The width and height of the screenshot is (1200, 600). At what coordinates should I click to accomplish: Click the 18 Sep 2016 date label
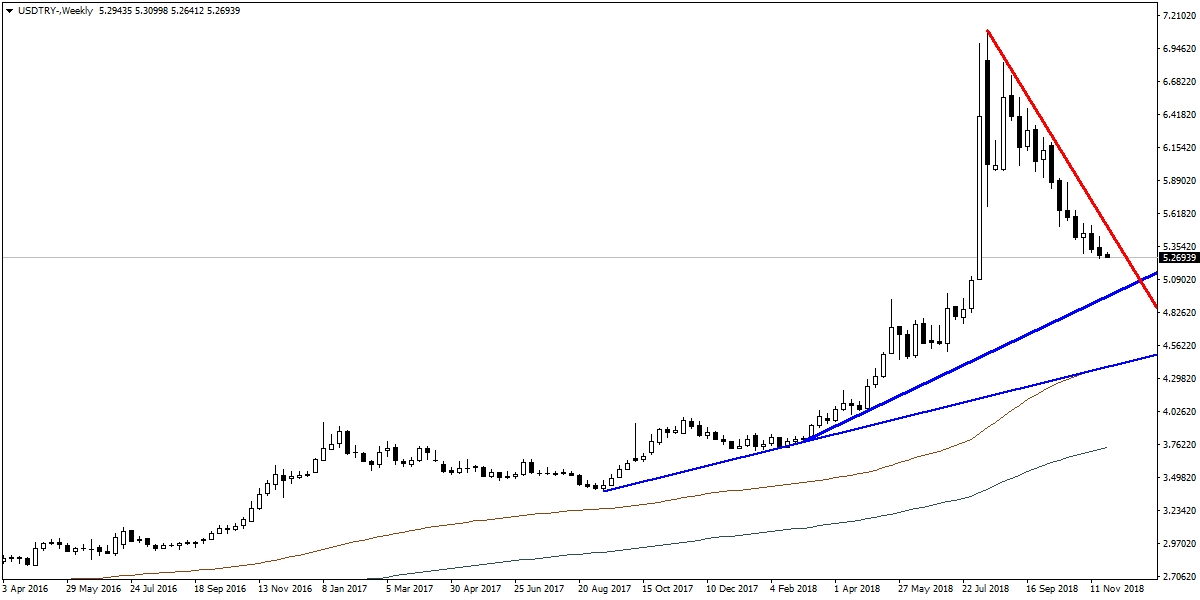(x=221, y=591)
